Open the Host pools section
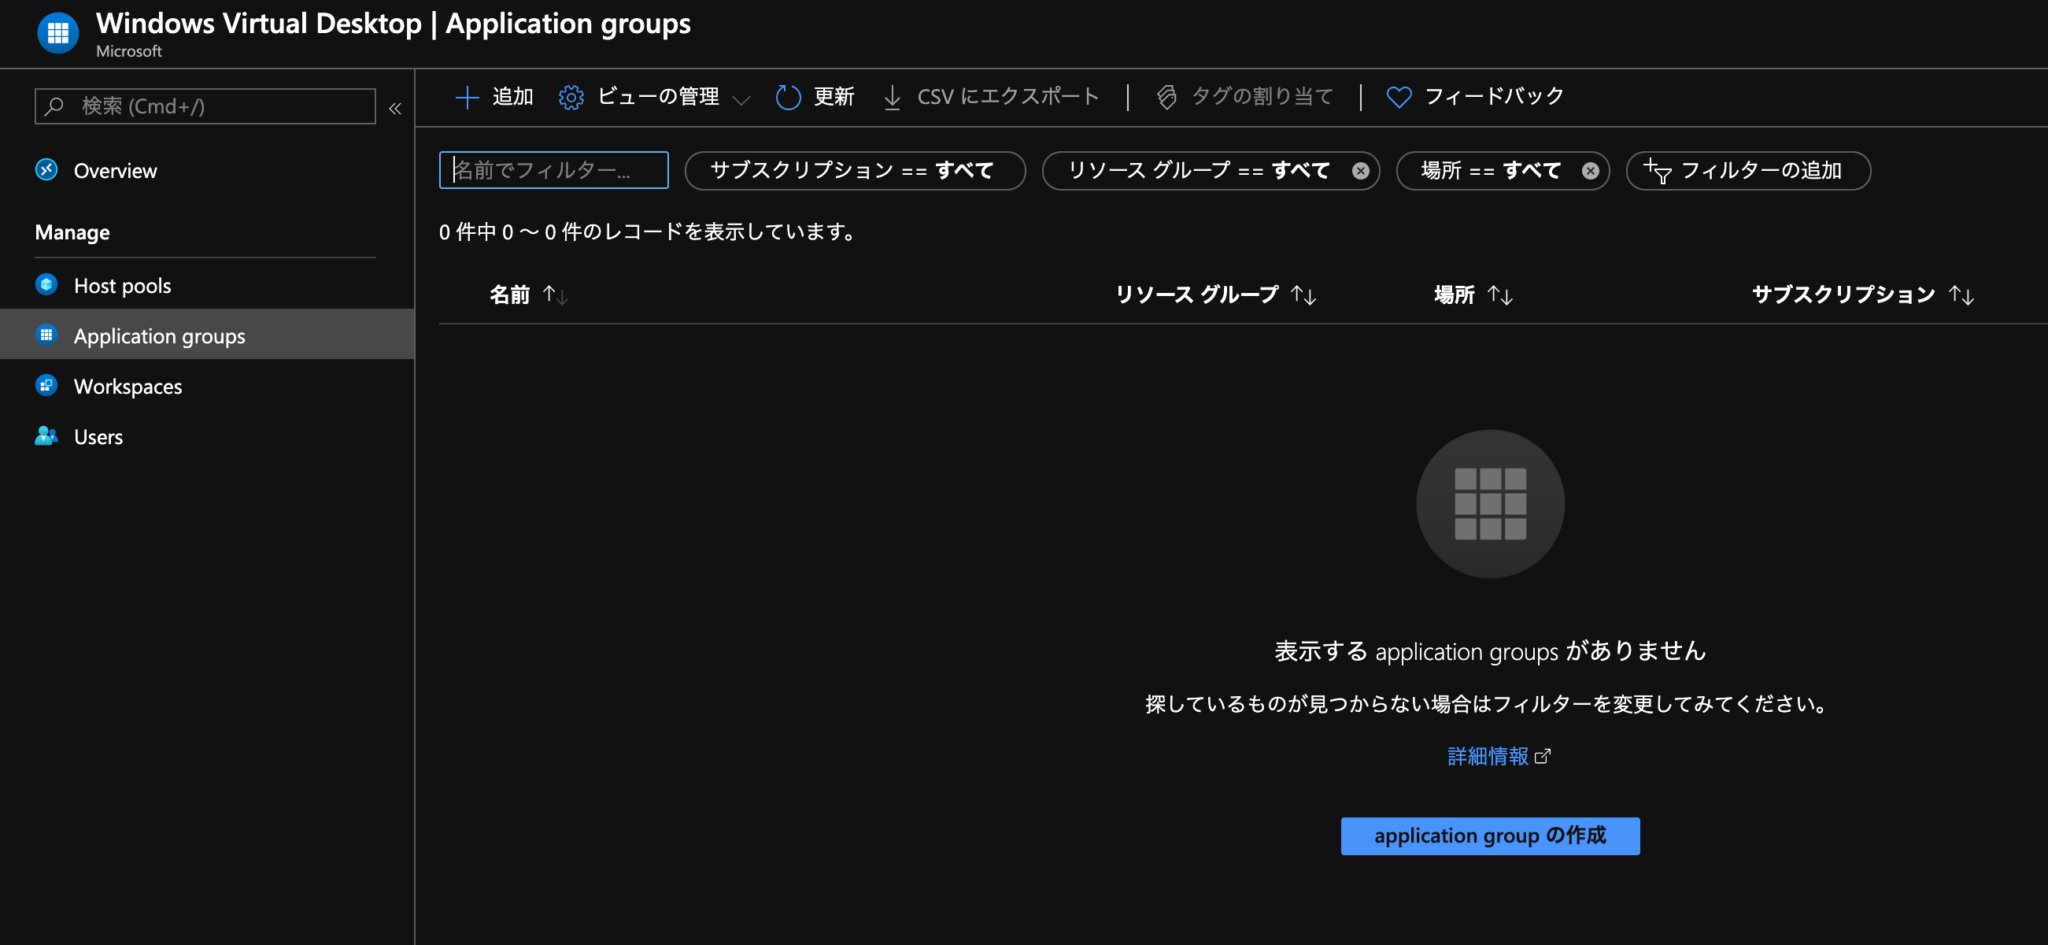 (122, 285)
